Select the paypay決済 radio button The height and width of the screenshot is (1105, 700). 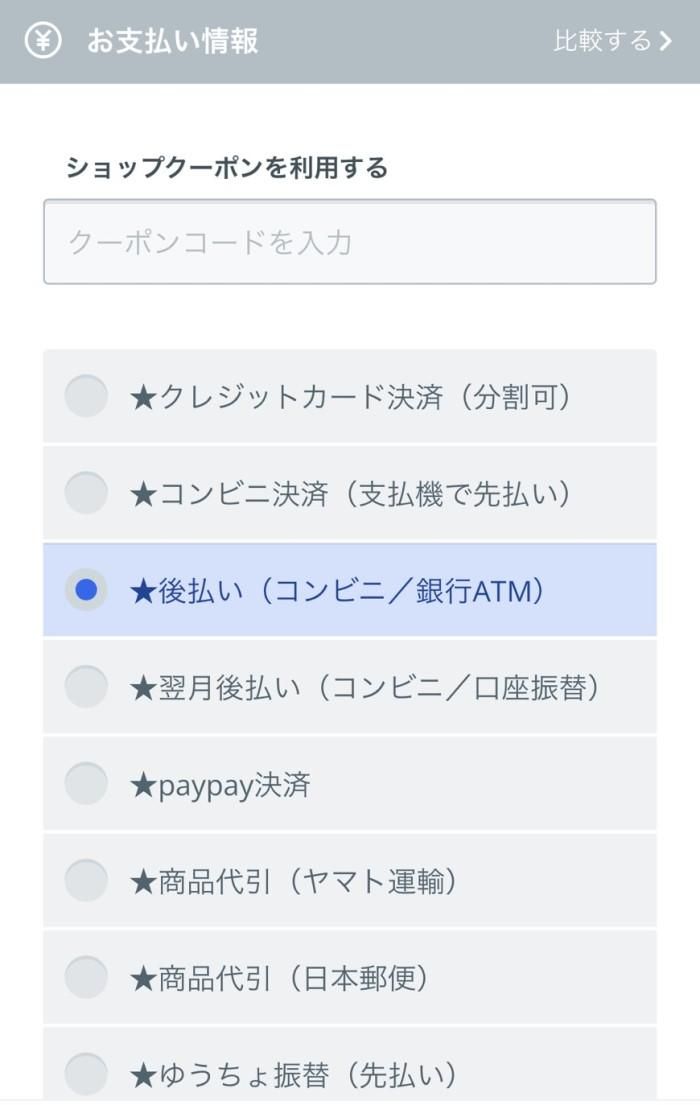[86, 784]
